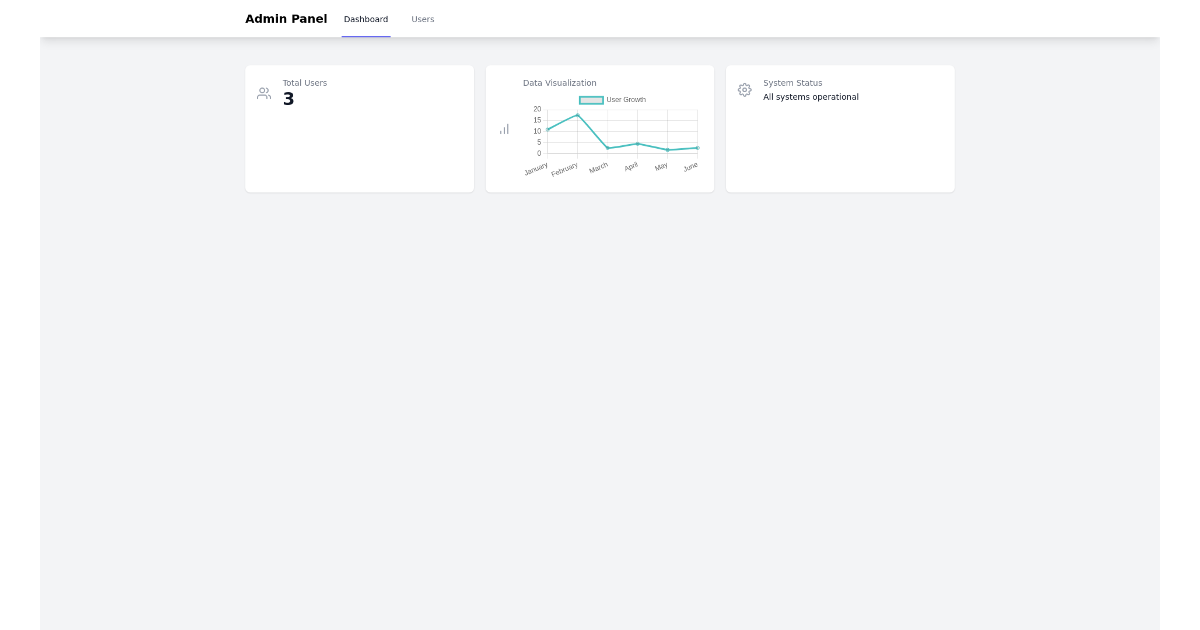Open the System Status gear icon

745,90
